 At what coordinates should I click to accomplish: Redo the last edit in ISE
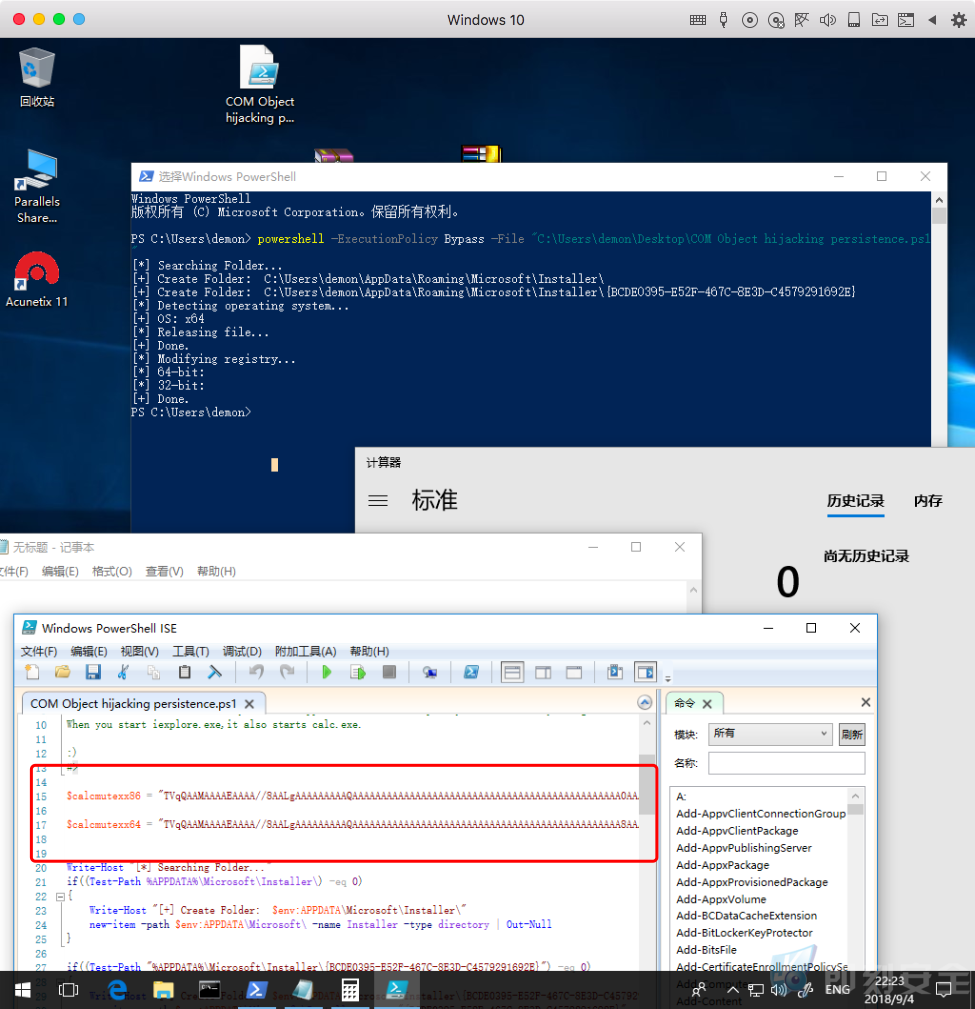[287, 672]
